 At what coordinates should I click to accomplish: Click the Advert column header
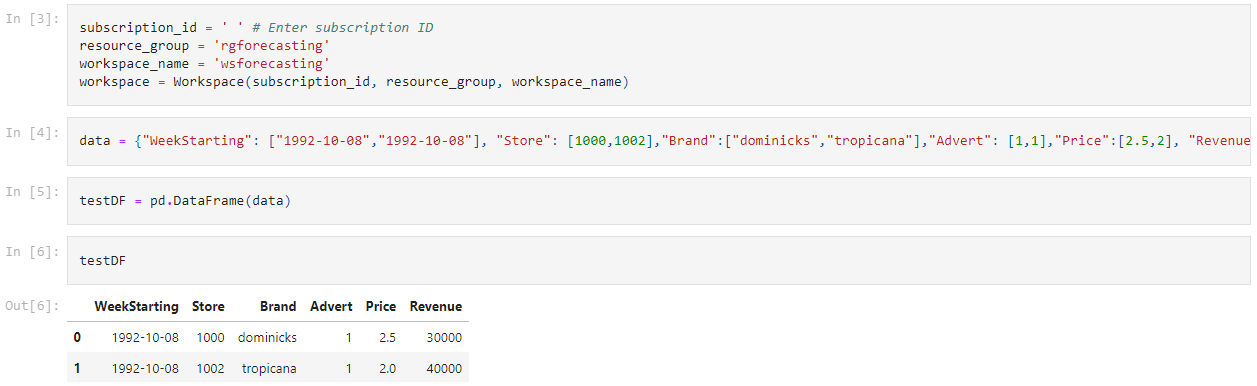point(331,307)
